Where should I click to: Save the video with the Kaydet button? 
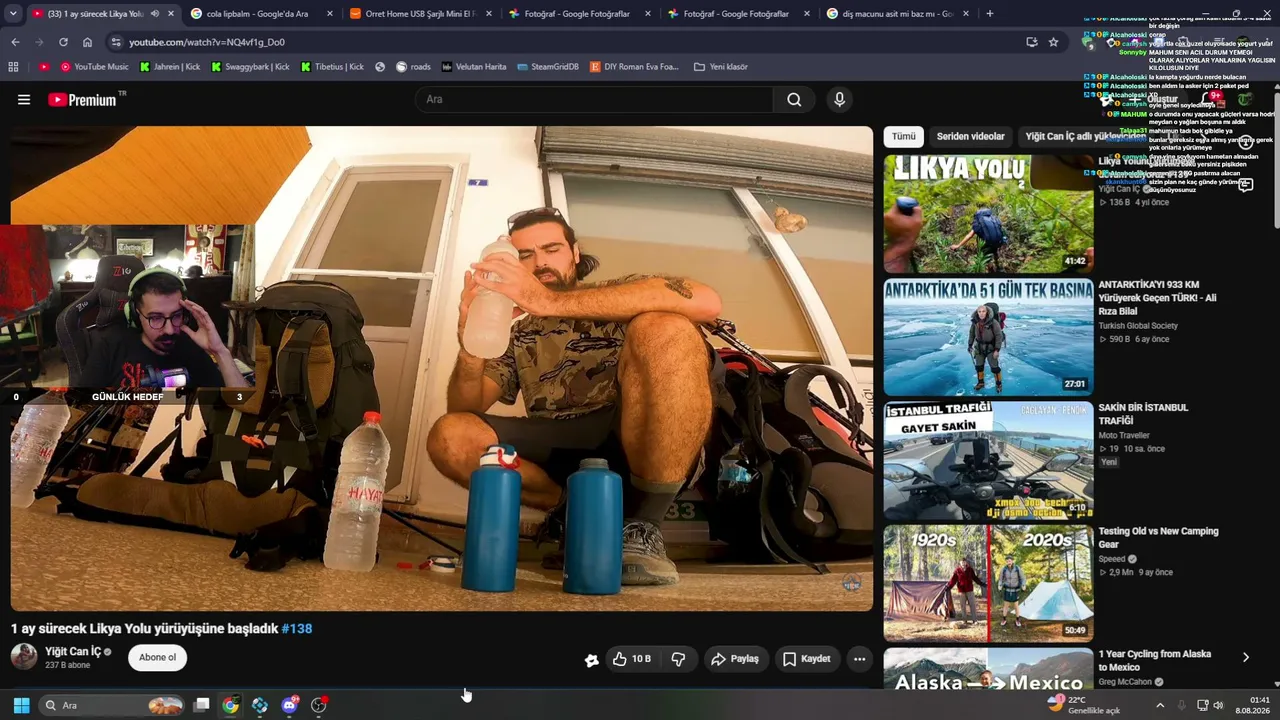pyautogui.click(x=806, y=659)
